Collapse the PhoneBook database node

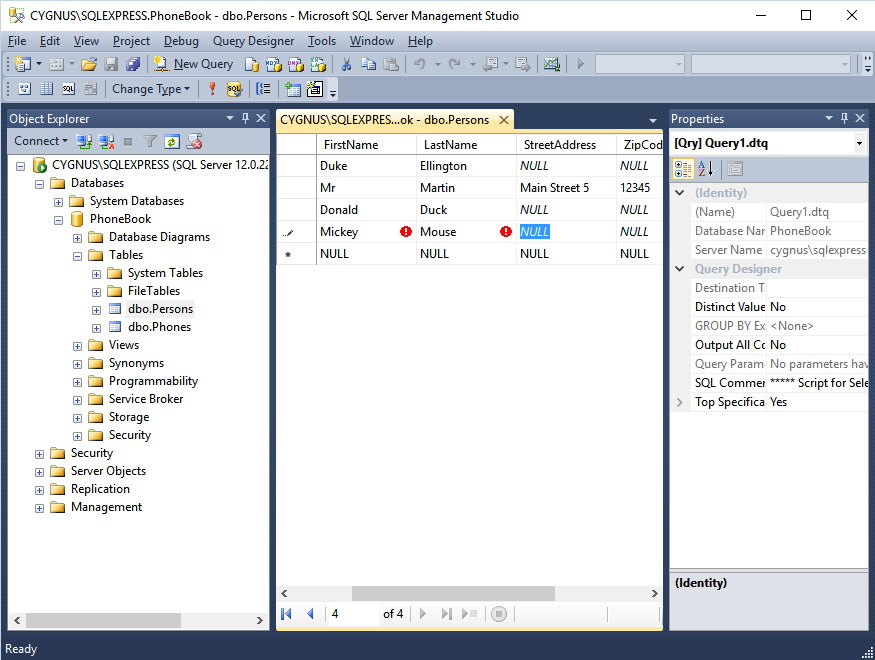point(59,220)
